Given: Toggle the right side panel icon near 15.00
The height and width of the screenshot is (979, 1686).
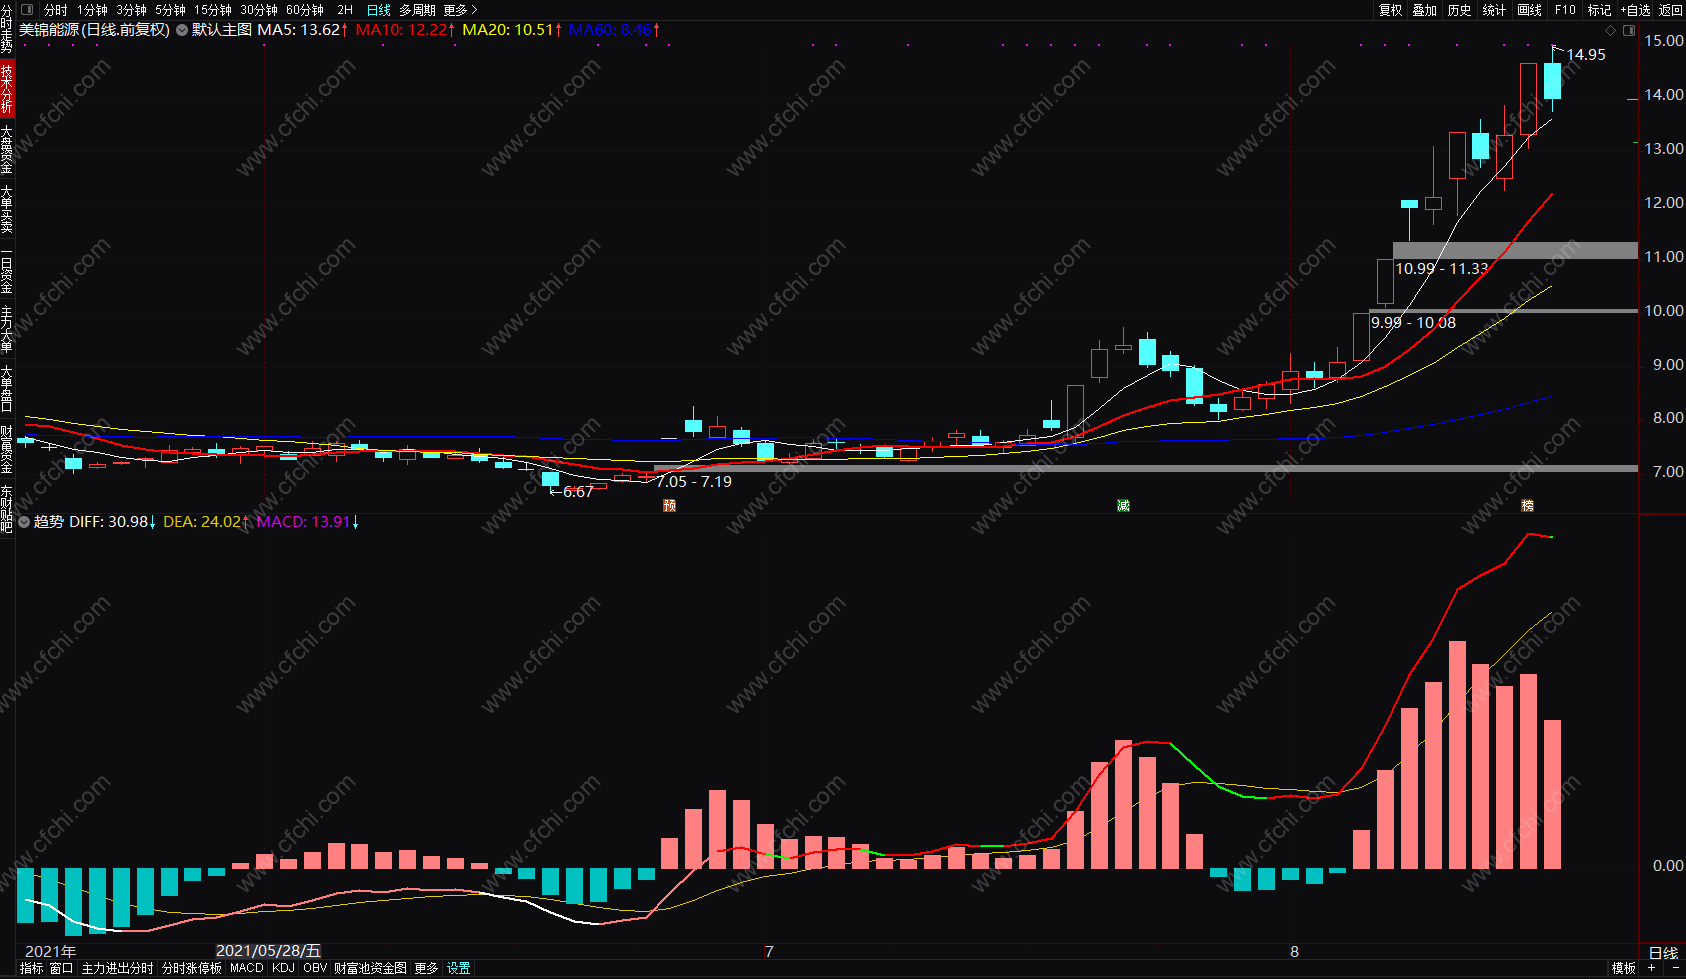Looking at the screenshot, I should pyautogui.click(x=1629, y=30).
